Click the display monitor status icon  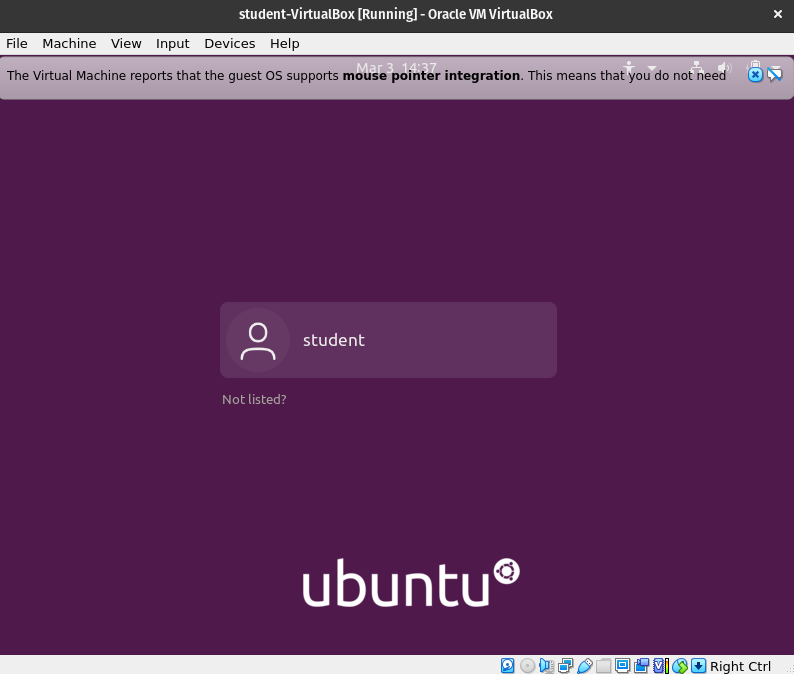[622, 666]
